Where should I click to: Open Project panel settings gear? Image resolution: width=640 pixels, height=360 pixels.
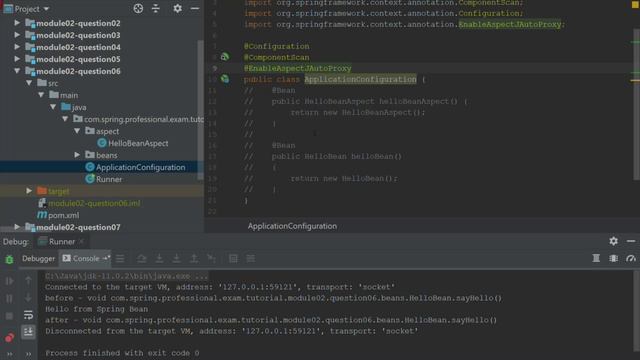pyautogui.click(x=177, y=9)
